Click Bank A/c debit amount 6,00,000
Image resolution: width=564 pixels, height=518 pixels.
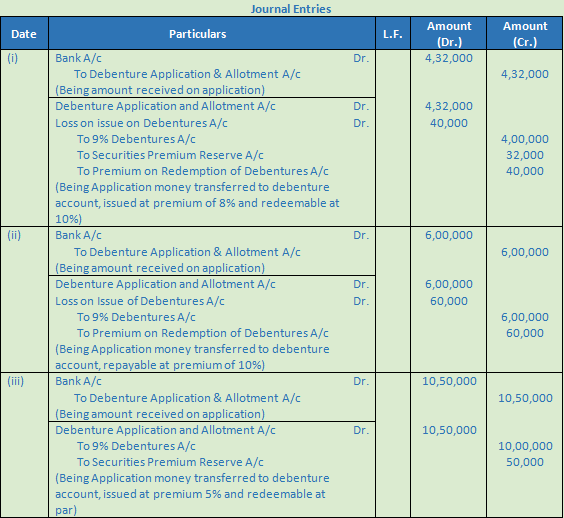point(449,235)
